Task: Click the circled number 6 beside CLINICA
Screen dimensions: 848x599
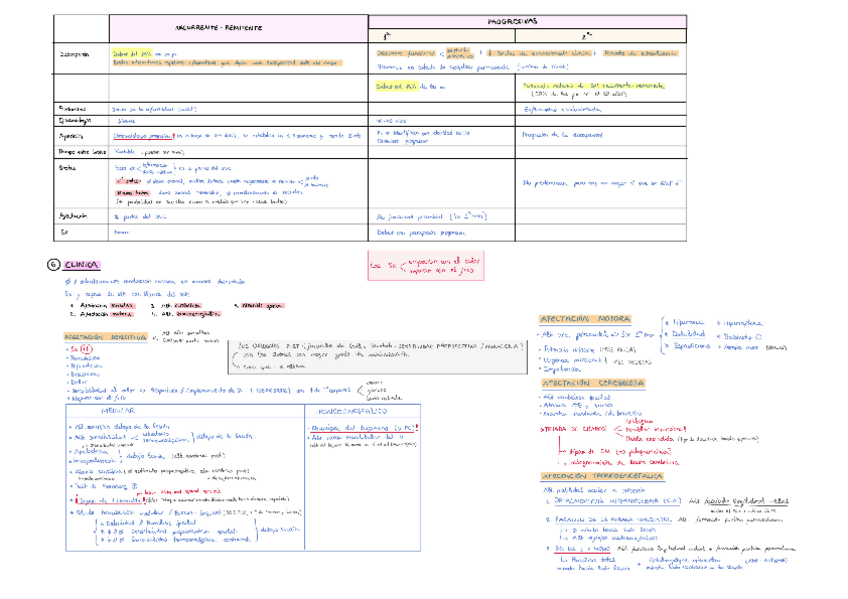Action: pos(55,265)
